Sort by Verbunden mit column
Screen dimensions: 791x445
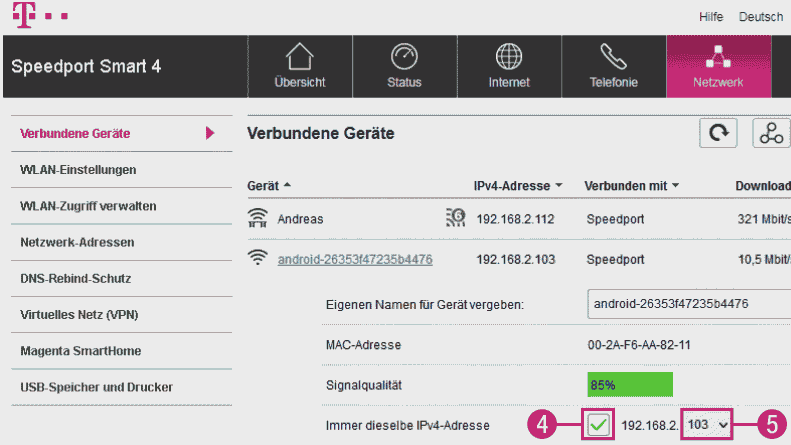click(x=632, y=186)
